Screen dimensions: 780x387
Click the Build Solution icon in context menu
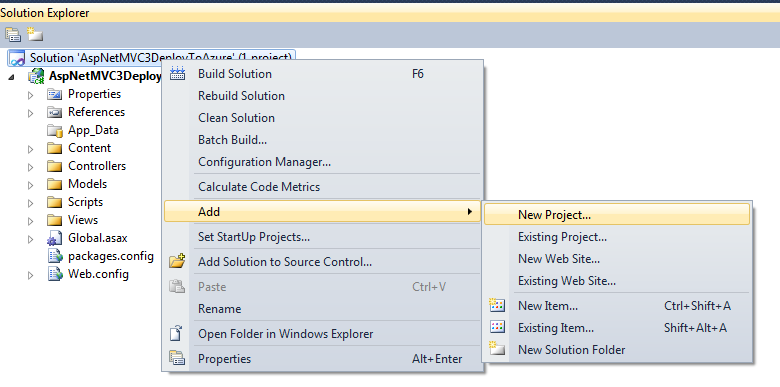[x=178, y=74]
